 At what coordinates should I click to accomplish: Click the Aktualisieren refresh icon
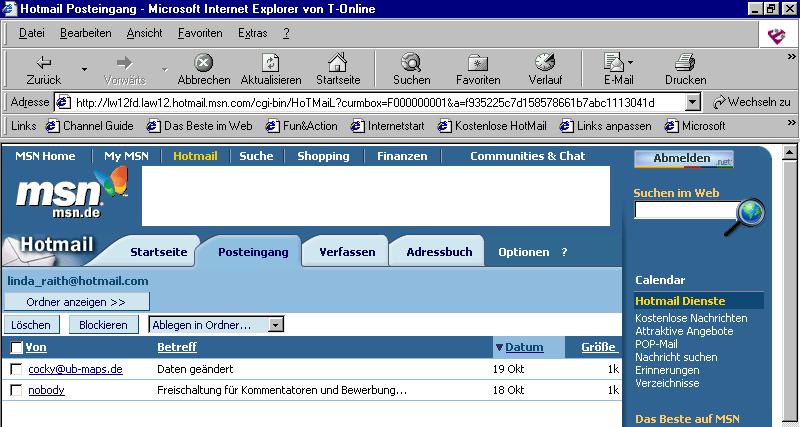pos(270,63)
